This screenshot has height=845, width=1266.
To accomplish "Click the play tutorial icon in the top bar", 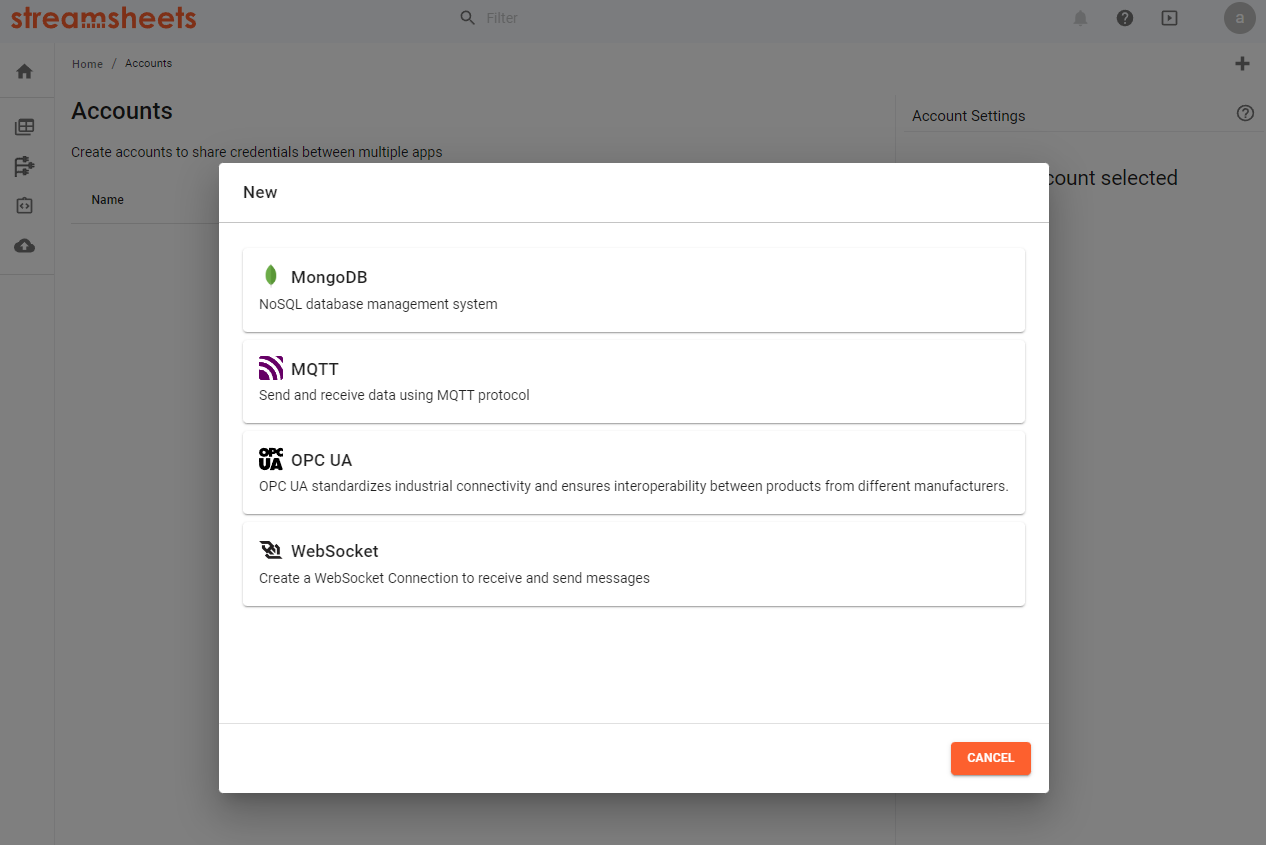I will point(1169,18).
